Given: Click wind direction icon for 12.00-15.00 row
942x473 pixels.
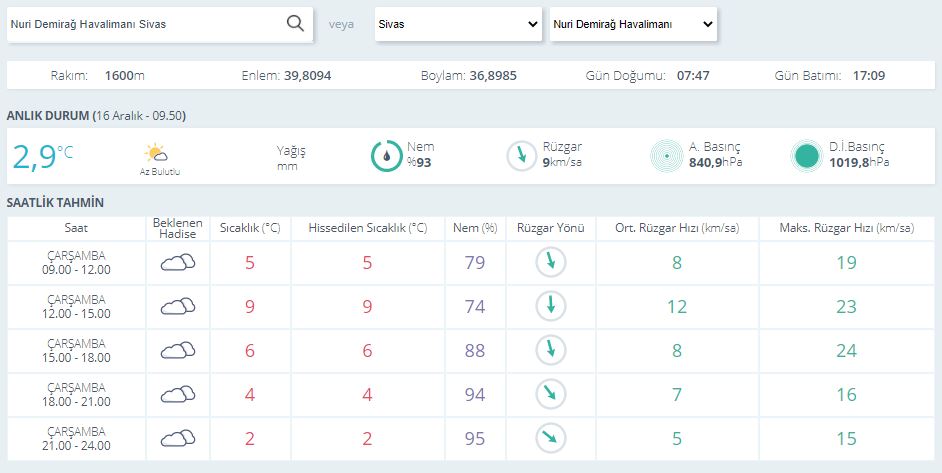Looking at the screenshot, I should coord(551,307).
